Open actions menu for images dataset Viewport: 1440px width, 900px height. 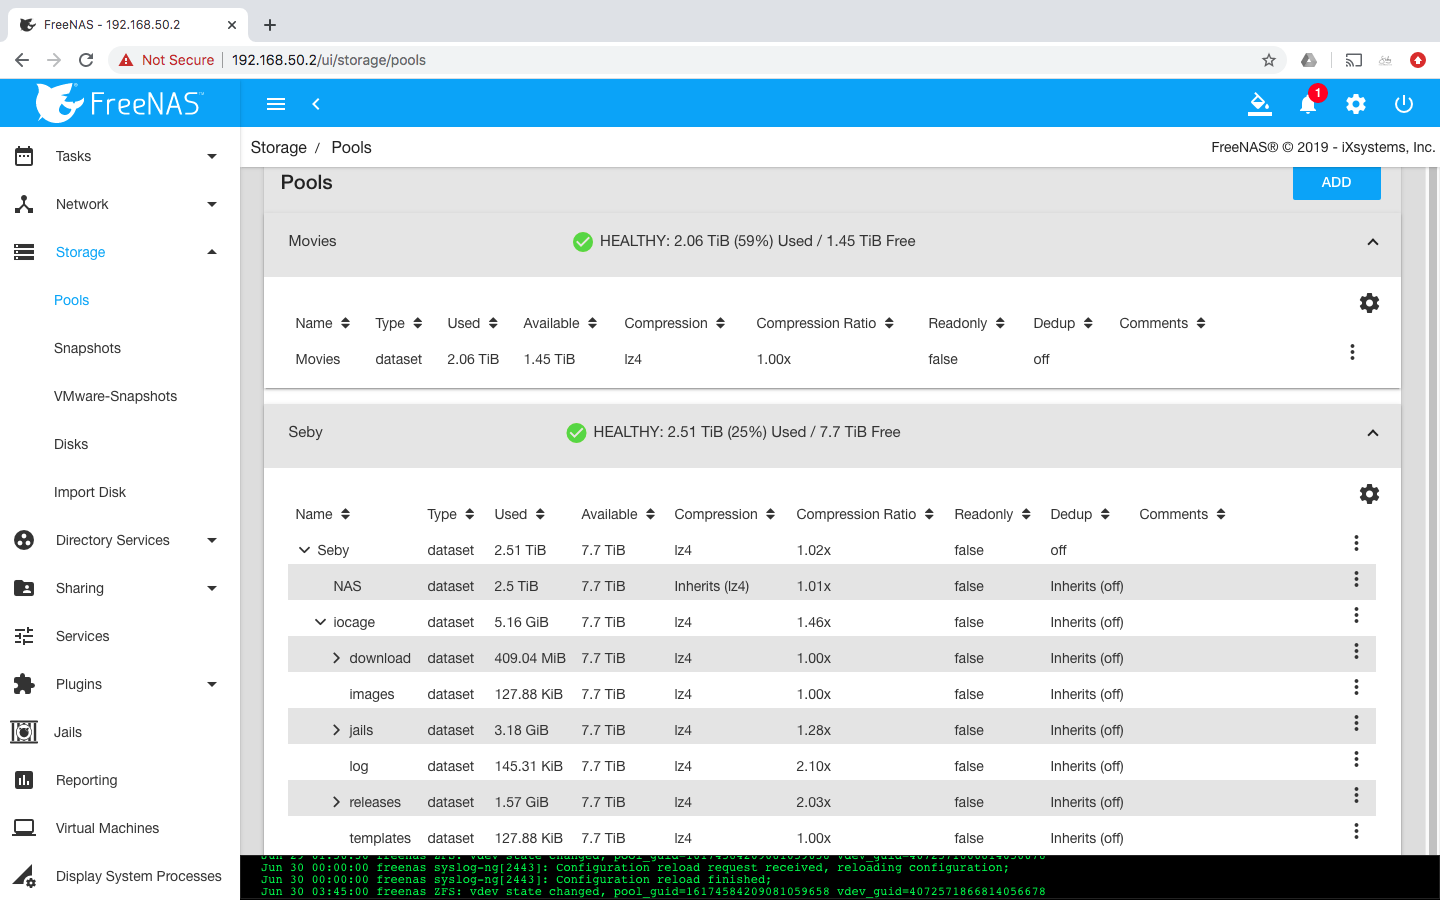pos(1356,687)
